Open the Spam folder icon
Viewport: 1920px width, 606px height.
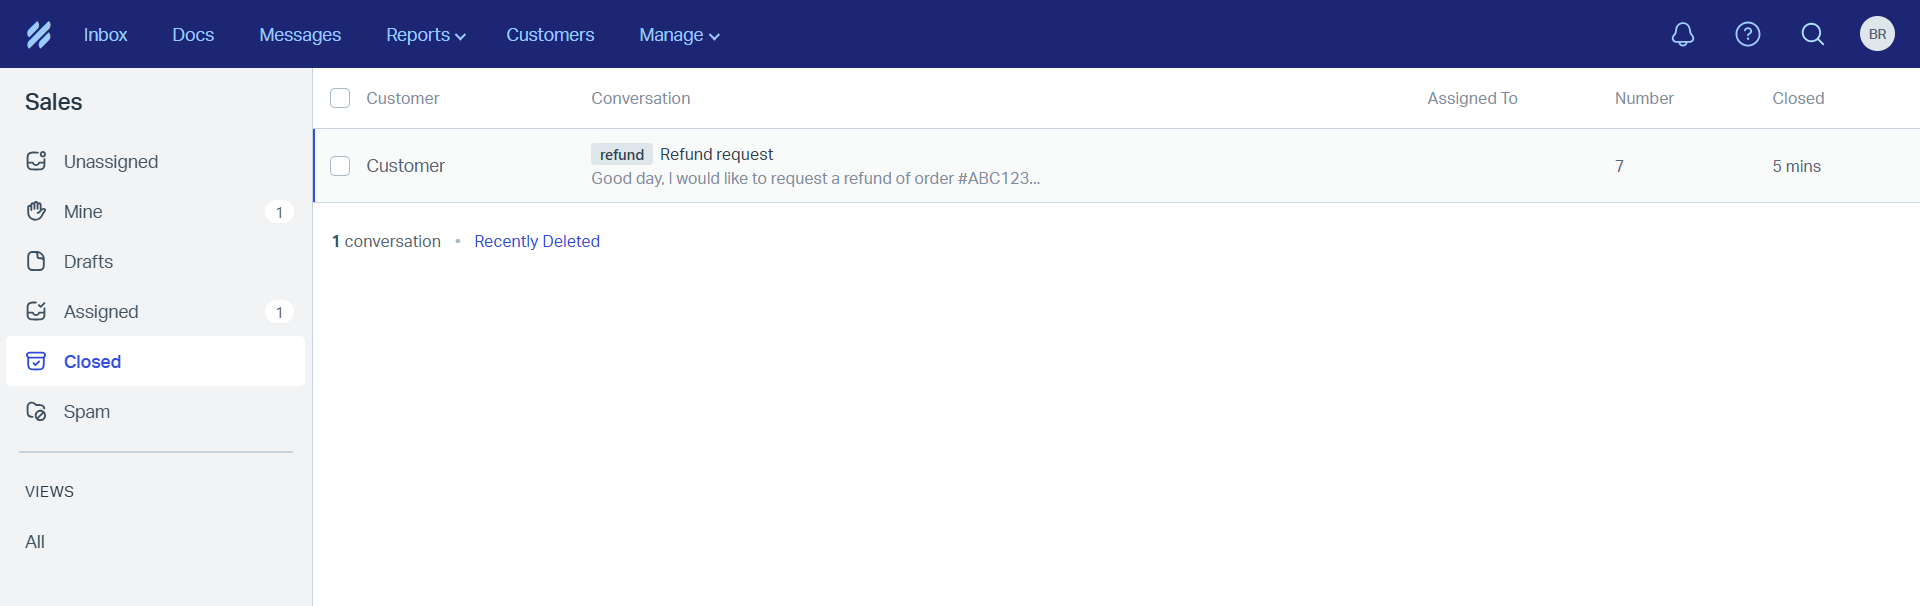pos(37,411)
